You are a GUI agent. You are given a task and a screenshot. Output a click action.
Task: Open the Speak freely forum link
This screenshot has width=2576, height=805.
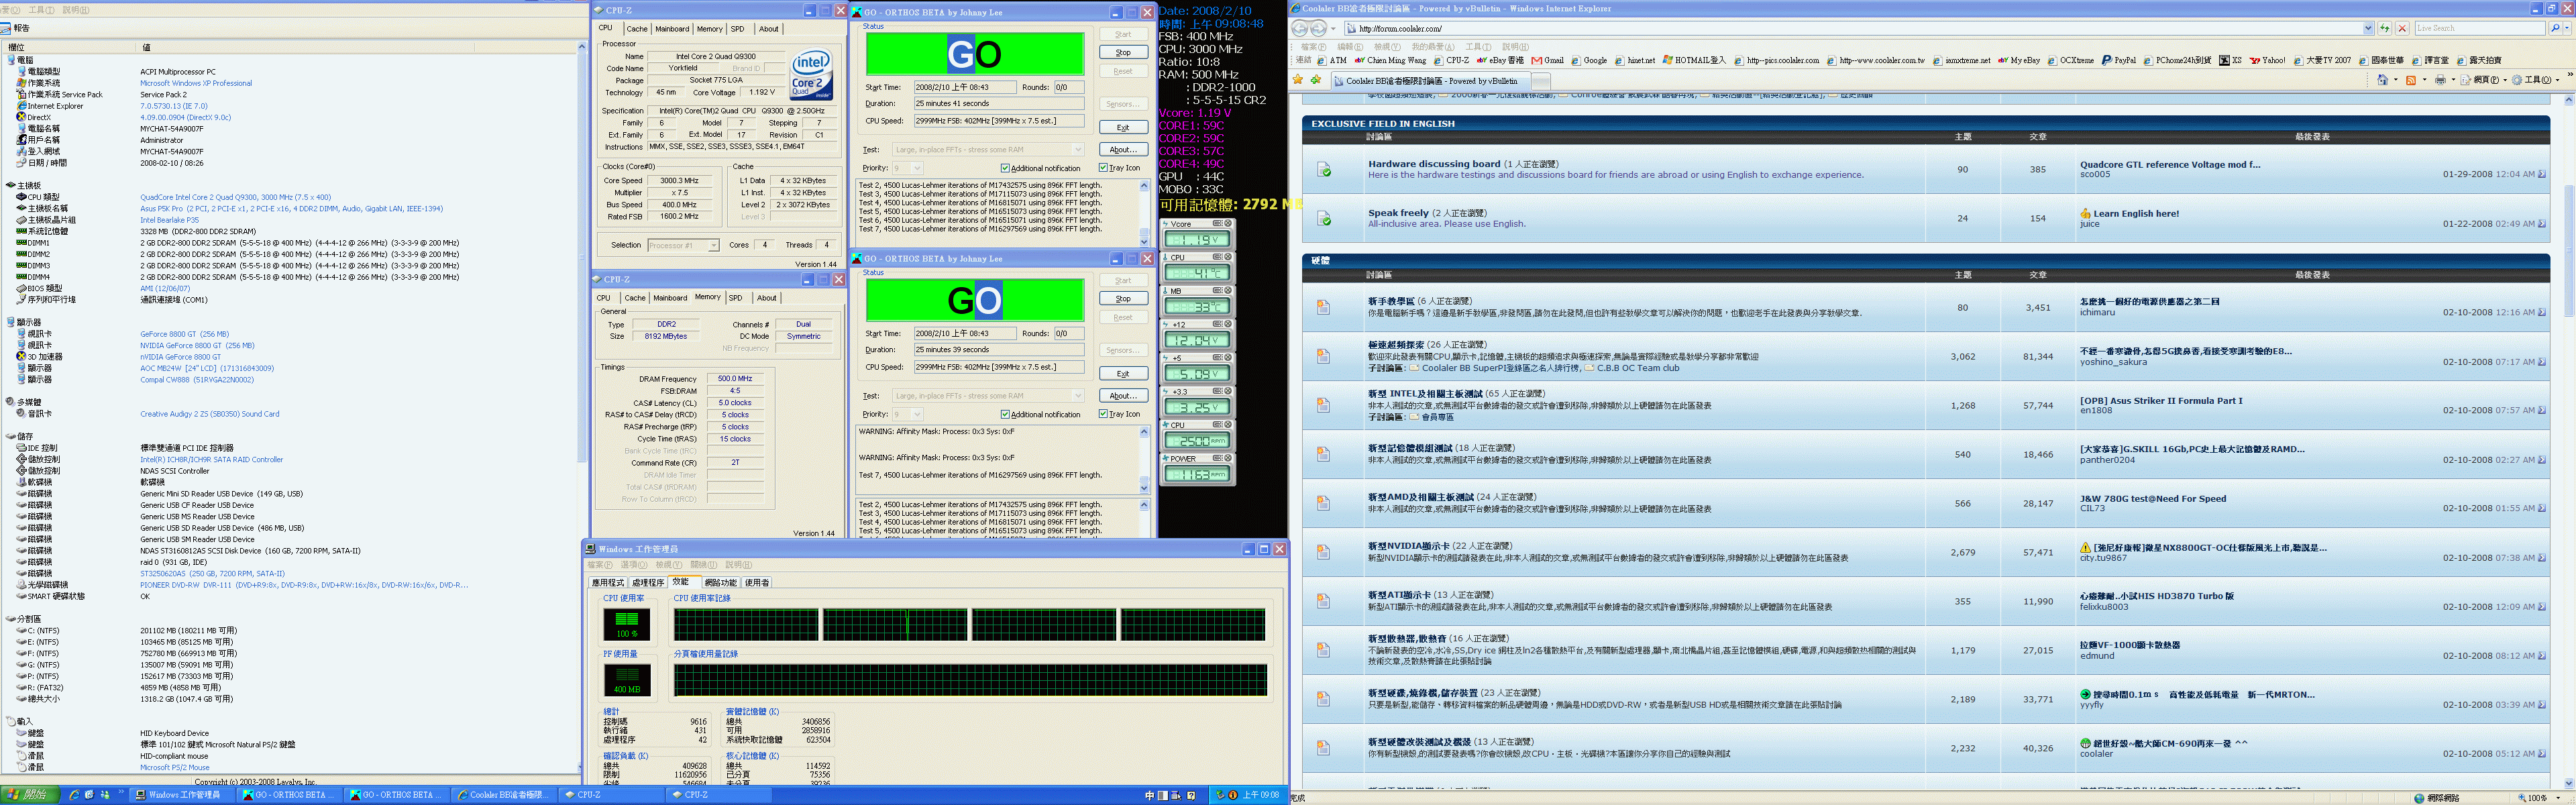(x=1398, y=213)
